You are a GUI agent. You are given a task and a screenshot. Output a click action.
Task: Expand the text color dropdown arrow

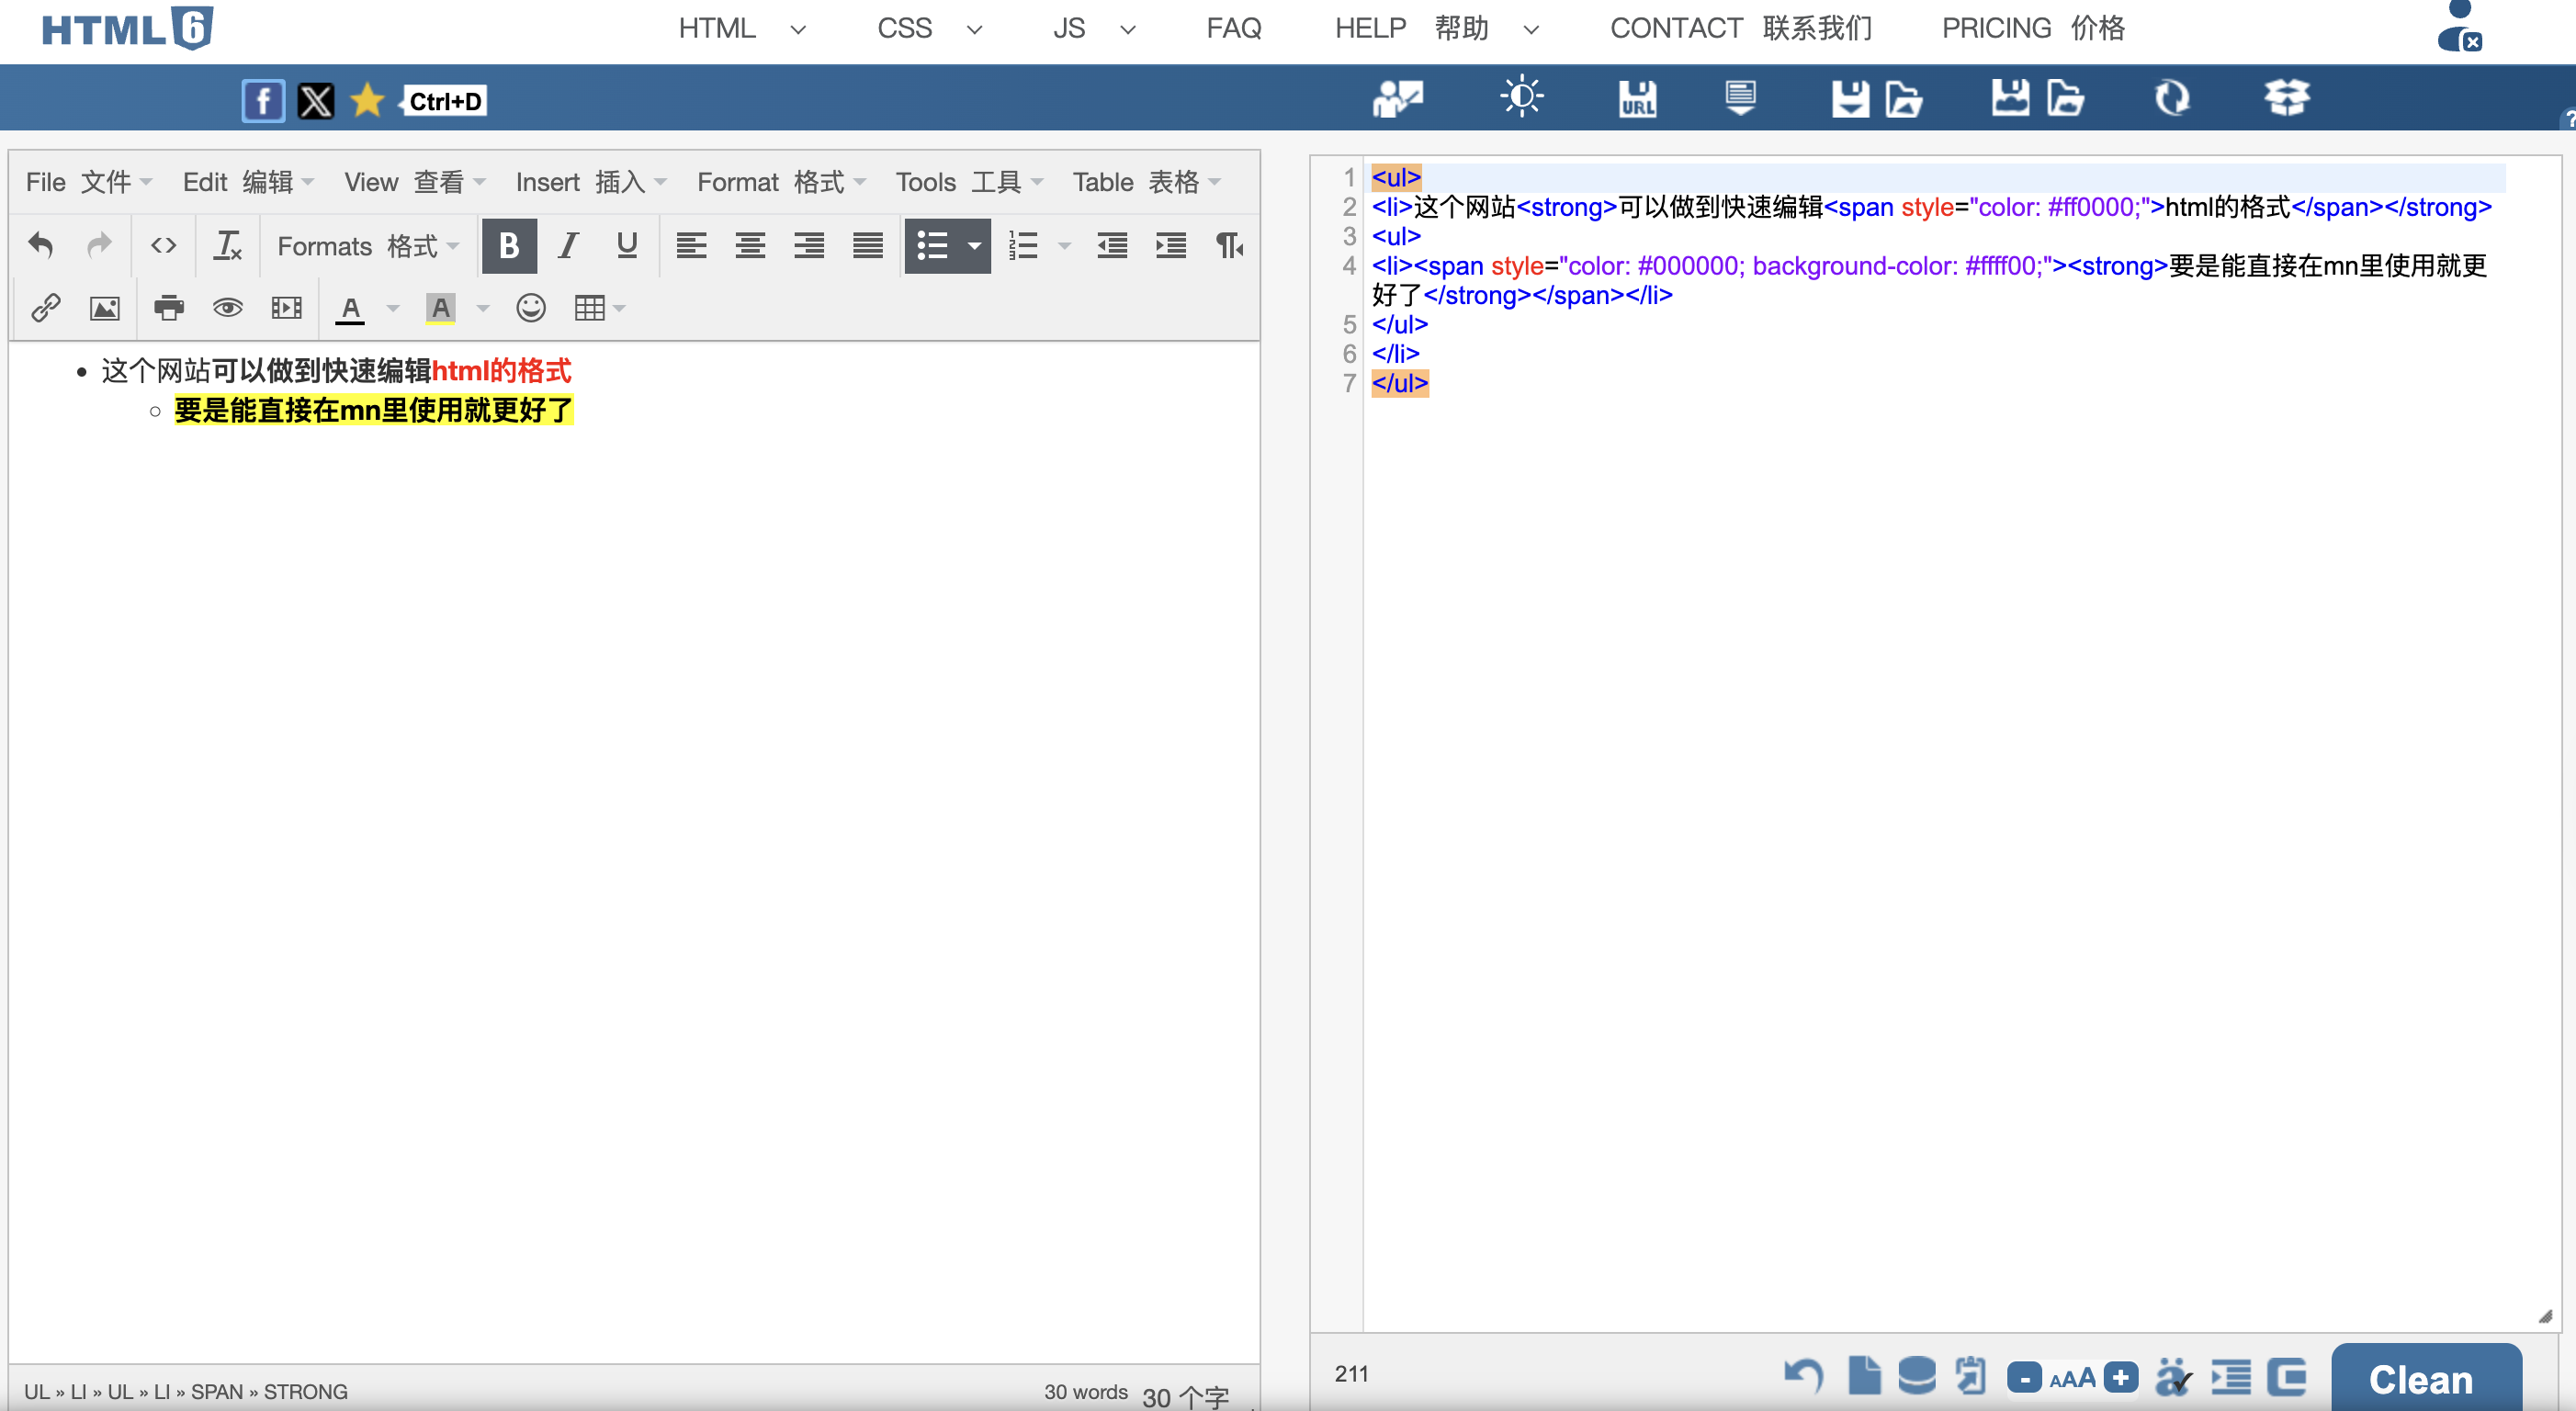click(x=393, y=308)
